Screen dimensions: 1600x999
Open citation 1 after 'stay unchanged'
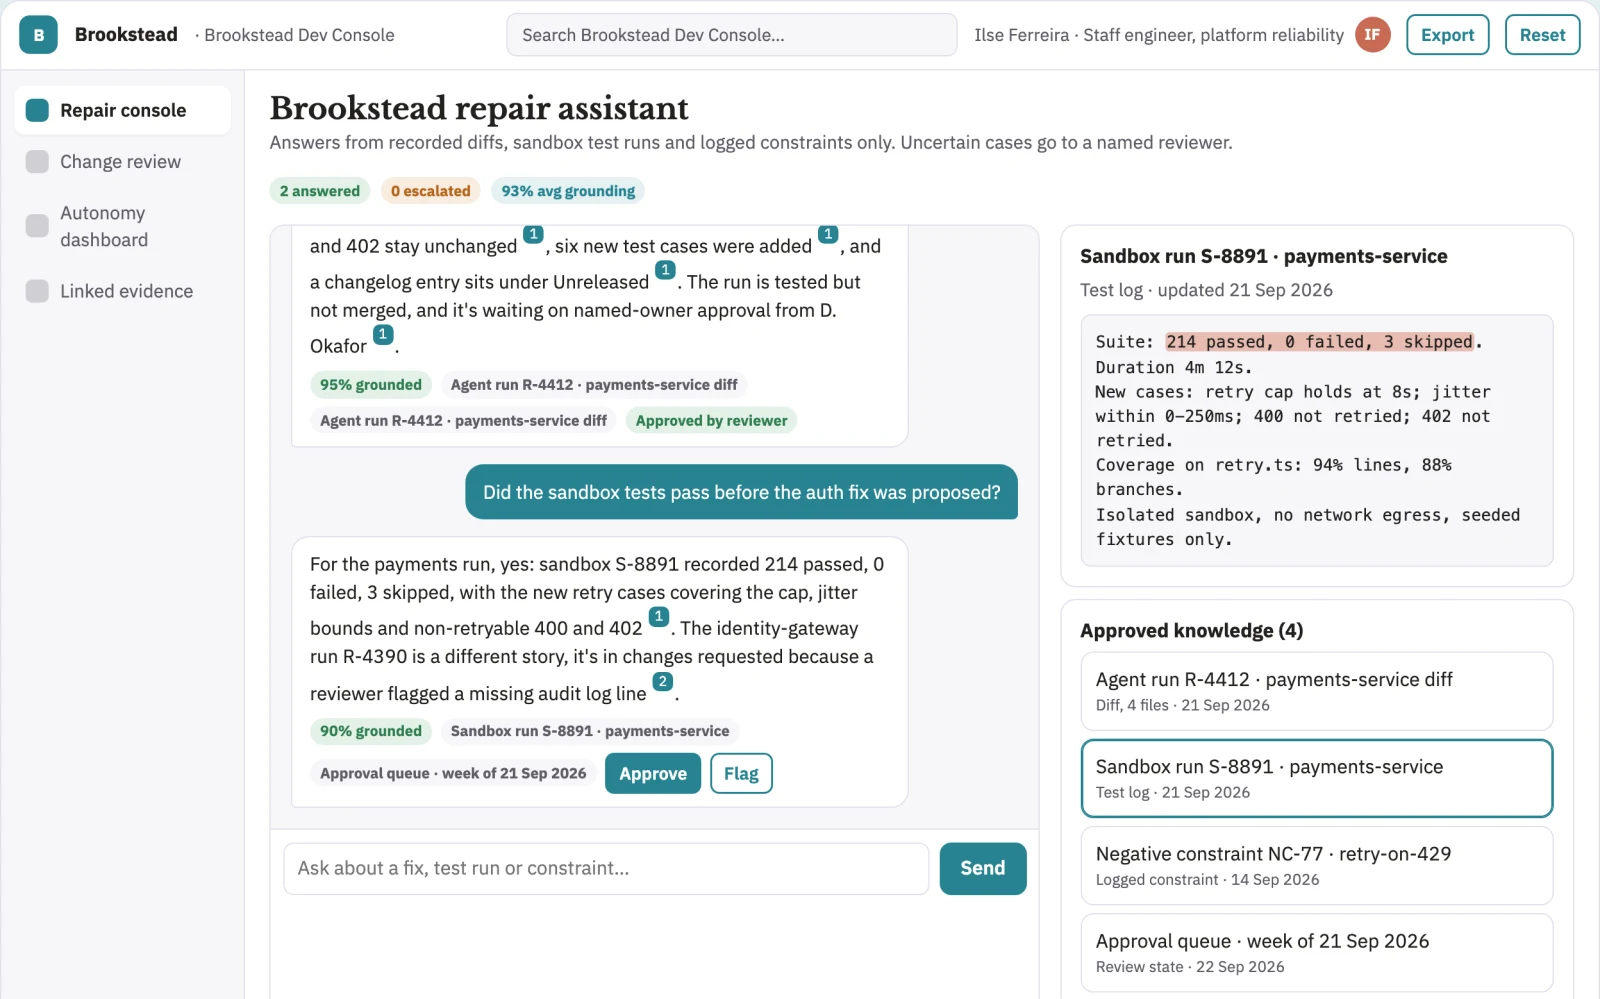[533, 235]
